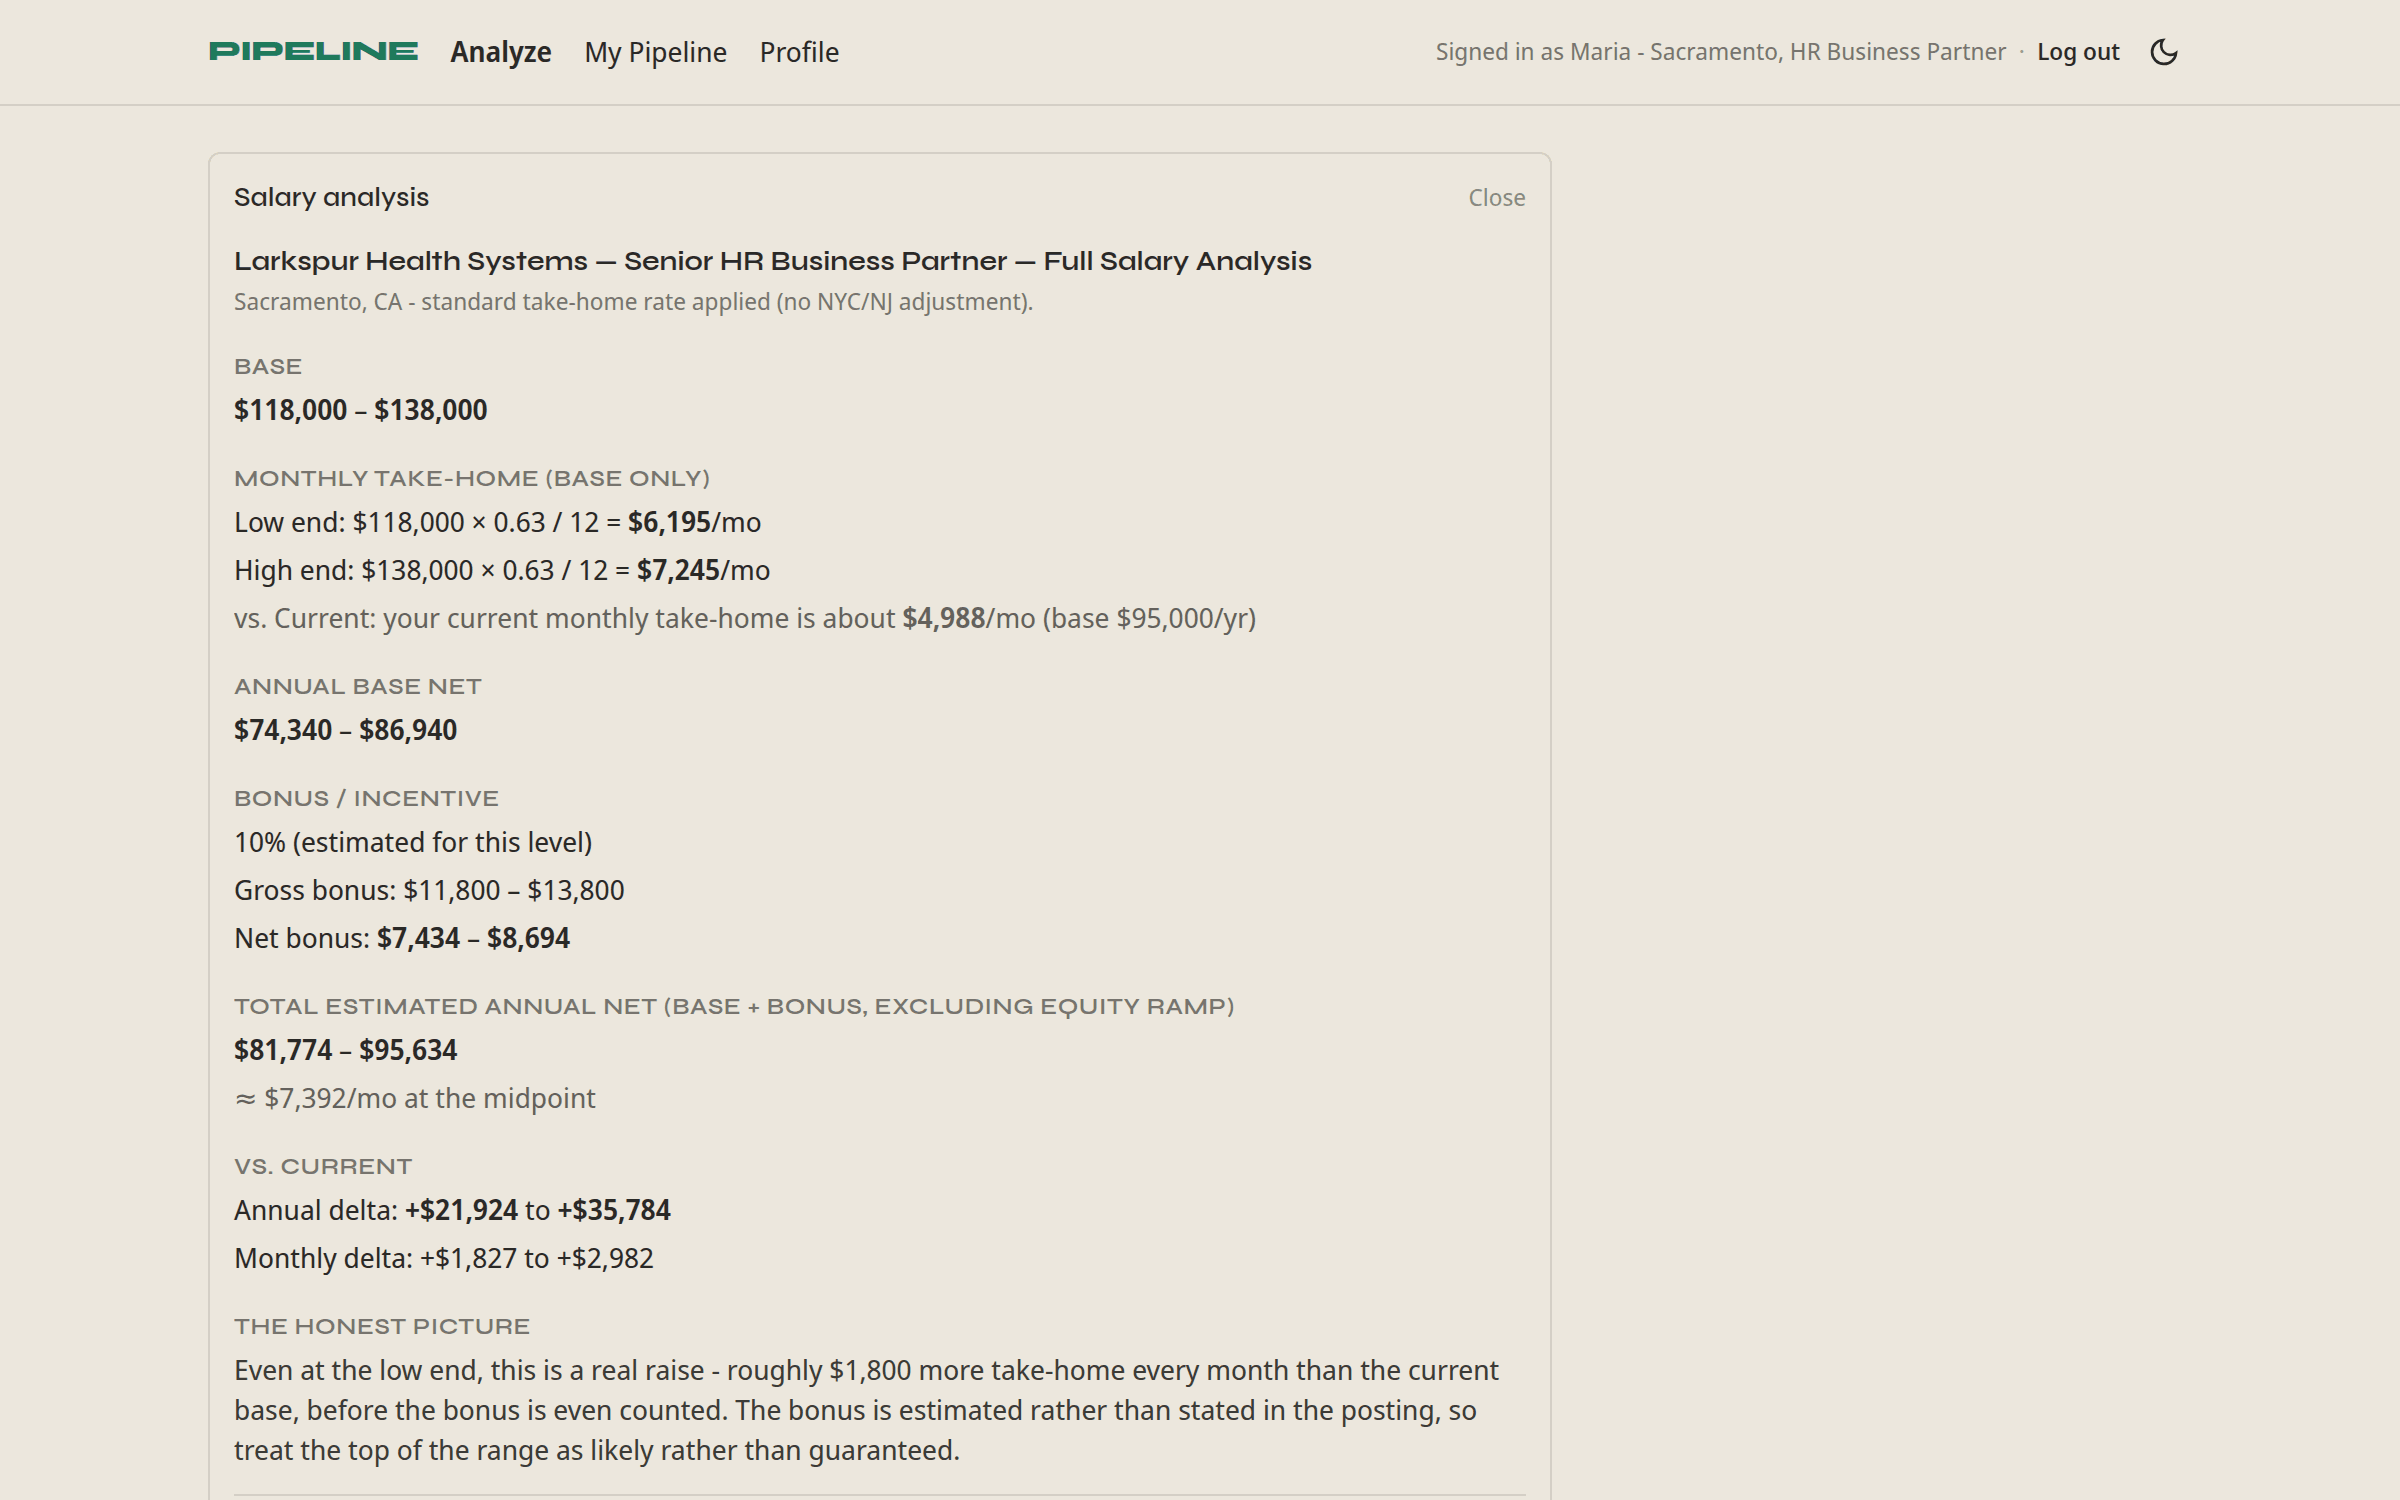Click the Sacramento take-home rate note
Screen dimensions: 2400x1500
point(633,302)
